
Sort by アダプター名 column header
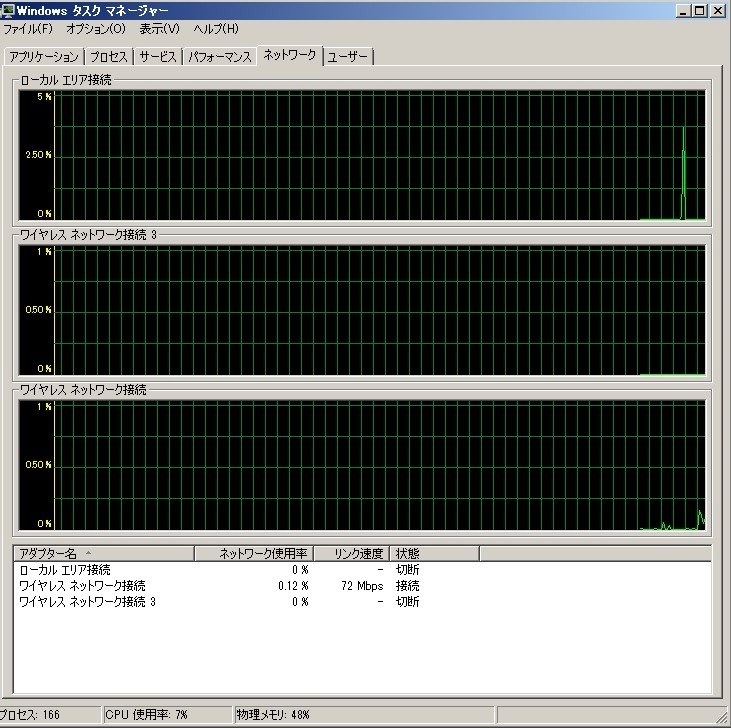click(103, 554)
